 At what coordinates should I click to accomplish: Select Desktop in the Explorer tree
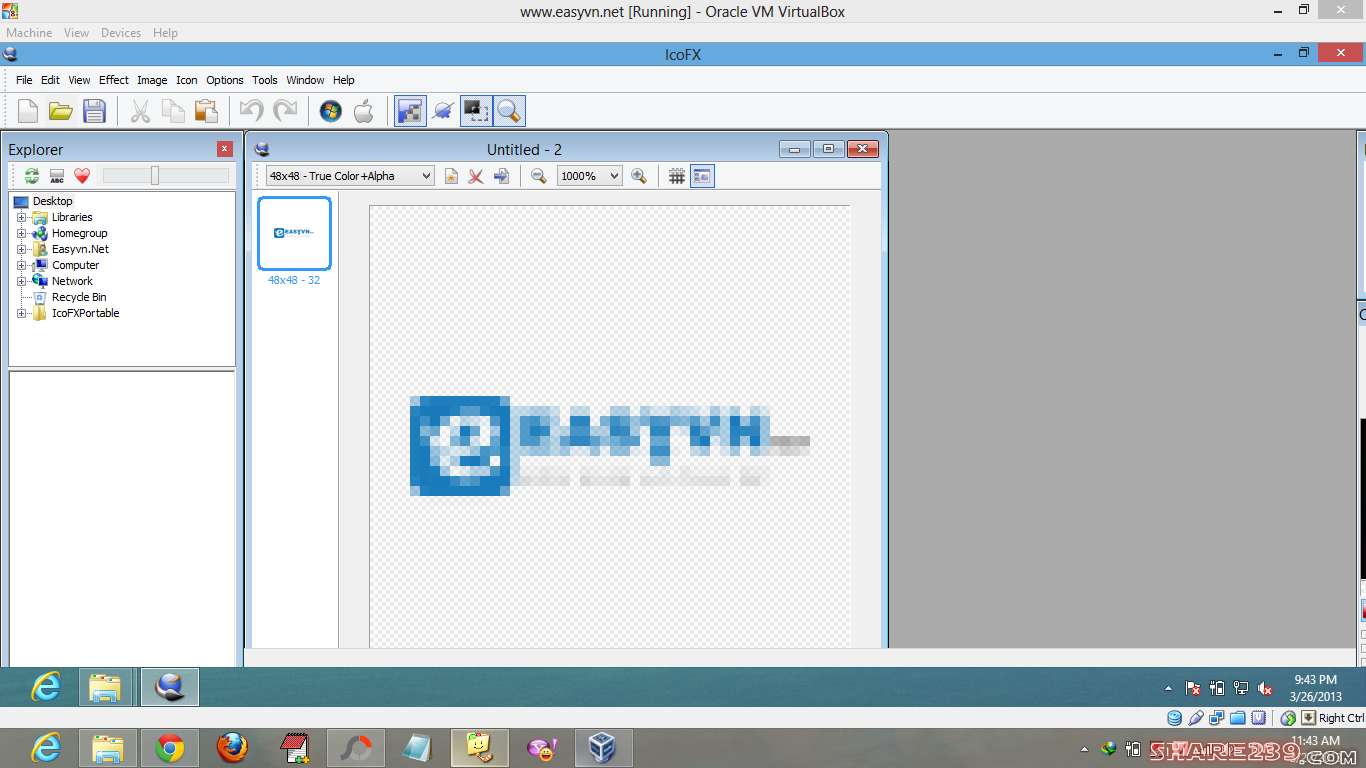[53, 201]
